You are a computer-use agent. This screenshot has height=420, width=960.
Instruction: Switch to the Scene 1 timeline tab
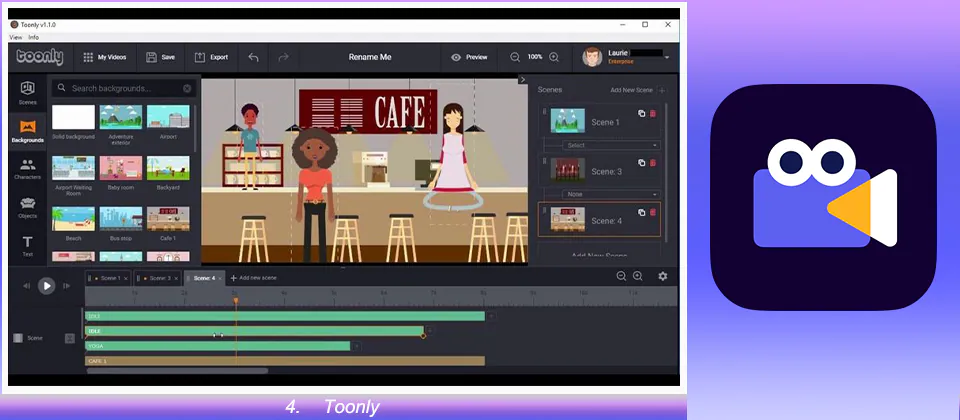click(107, 278)
